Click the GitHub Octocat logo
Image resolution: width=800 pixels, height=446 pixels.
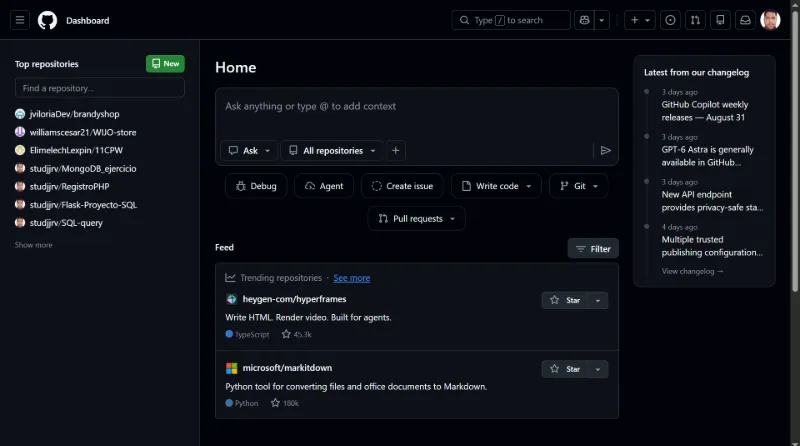click(47, 20)
